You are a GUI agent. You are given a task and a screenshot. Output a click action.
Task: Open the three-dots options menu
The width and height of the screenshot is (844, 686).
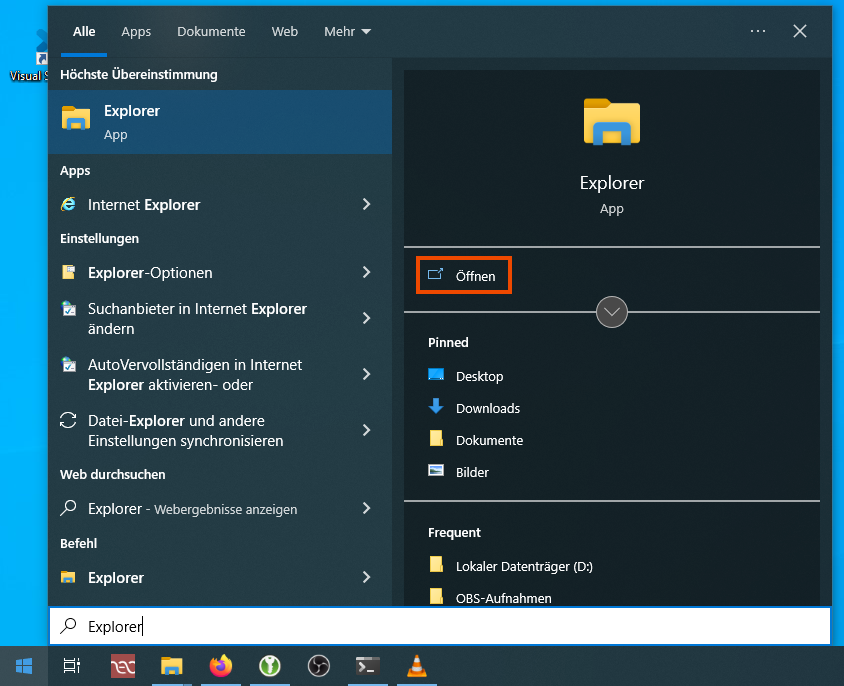[x=758, y=31]
